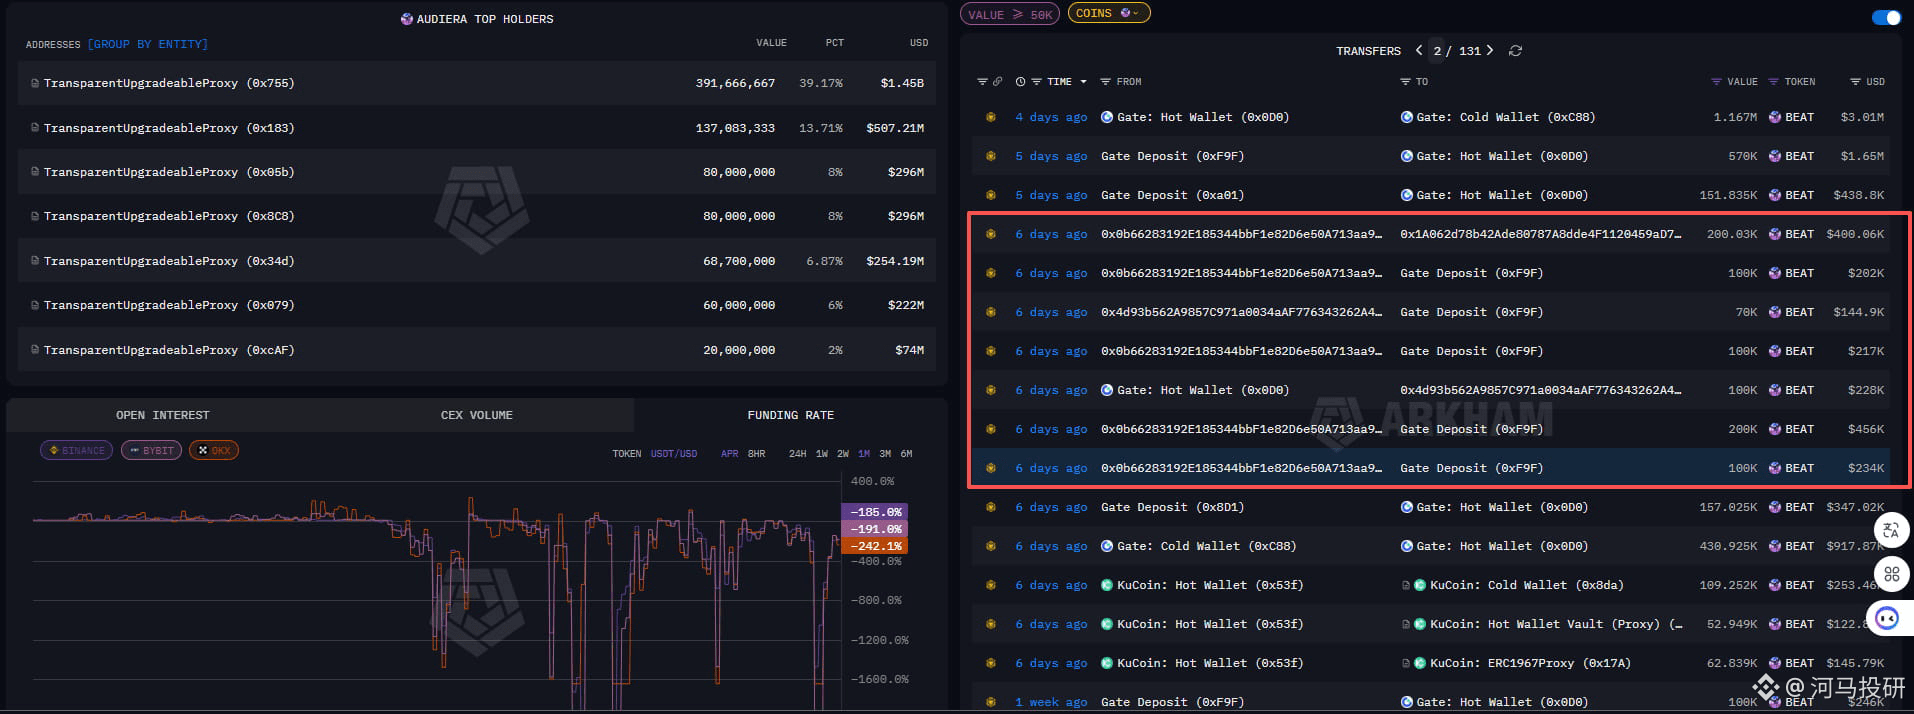The width and height of the screenshot is (1914, 714).
Task: Open KuCoin: Hot Wallet Vault (Proxy) recipient
Action: pyautogui.click(x=1556, y=624)
